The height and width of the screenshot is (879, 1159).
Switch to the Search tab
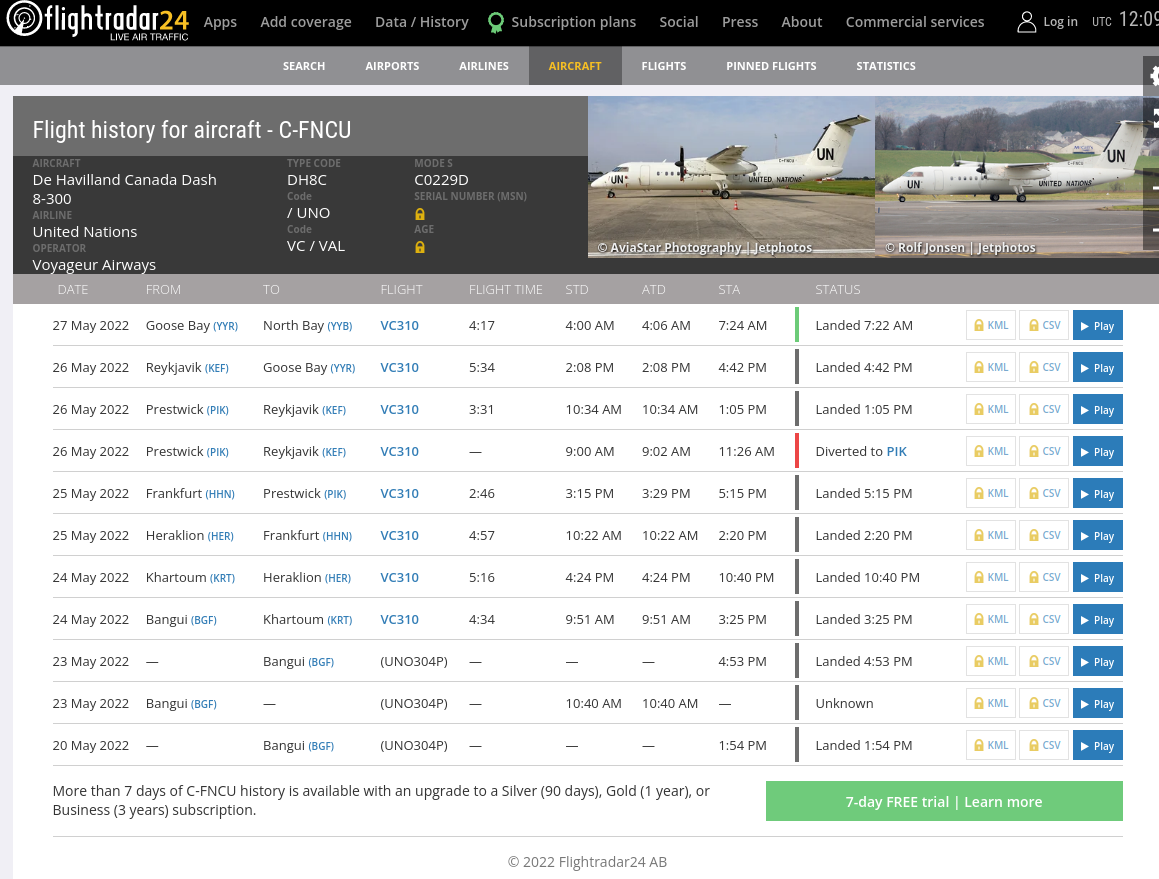point(304,66)
